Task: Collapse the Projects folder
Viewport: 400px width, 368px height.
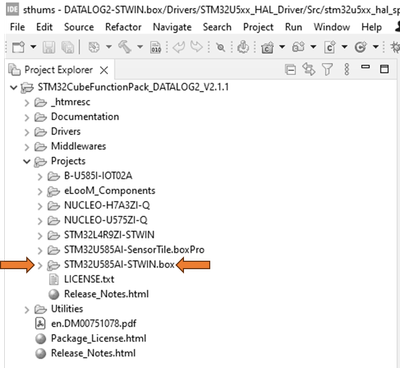Action: [27, 161]
